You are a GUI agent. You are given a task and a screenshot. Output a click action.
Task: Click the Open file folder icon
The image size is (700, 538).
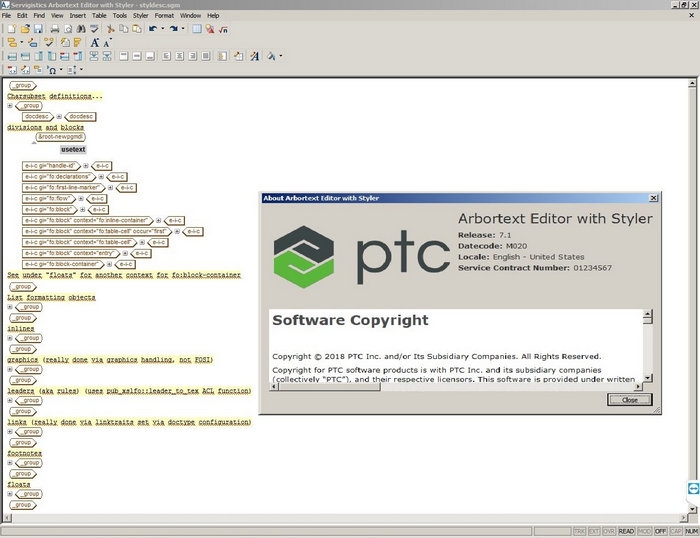click(25, 29)
